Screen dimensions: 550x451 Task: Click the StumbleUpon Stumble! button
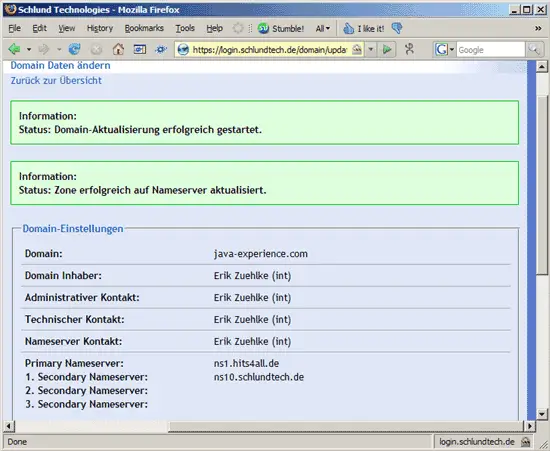pyautogui.click(x=281, y=28)
